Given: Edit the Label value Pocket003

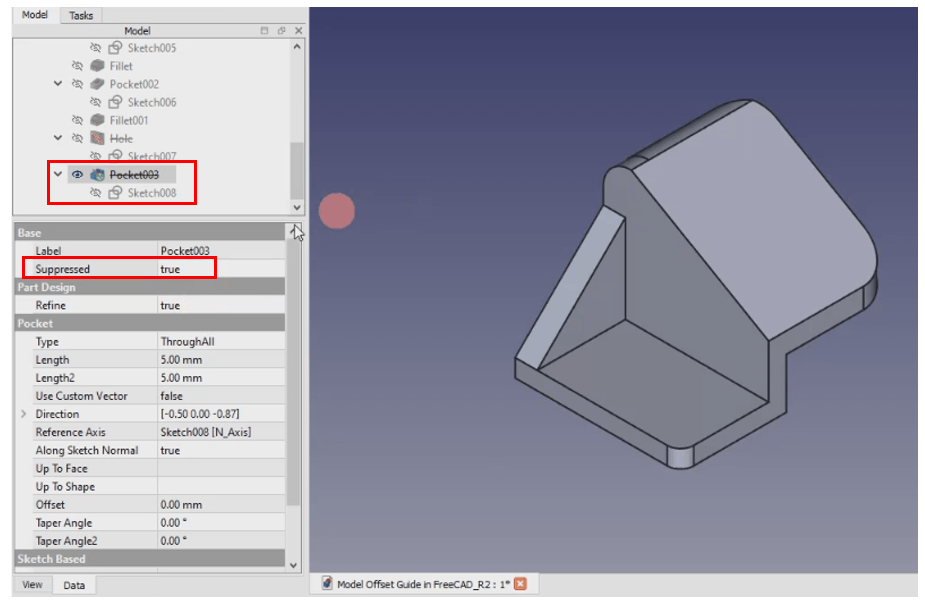Looking at the screenshot, I should click(221, 251).
